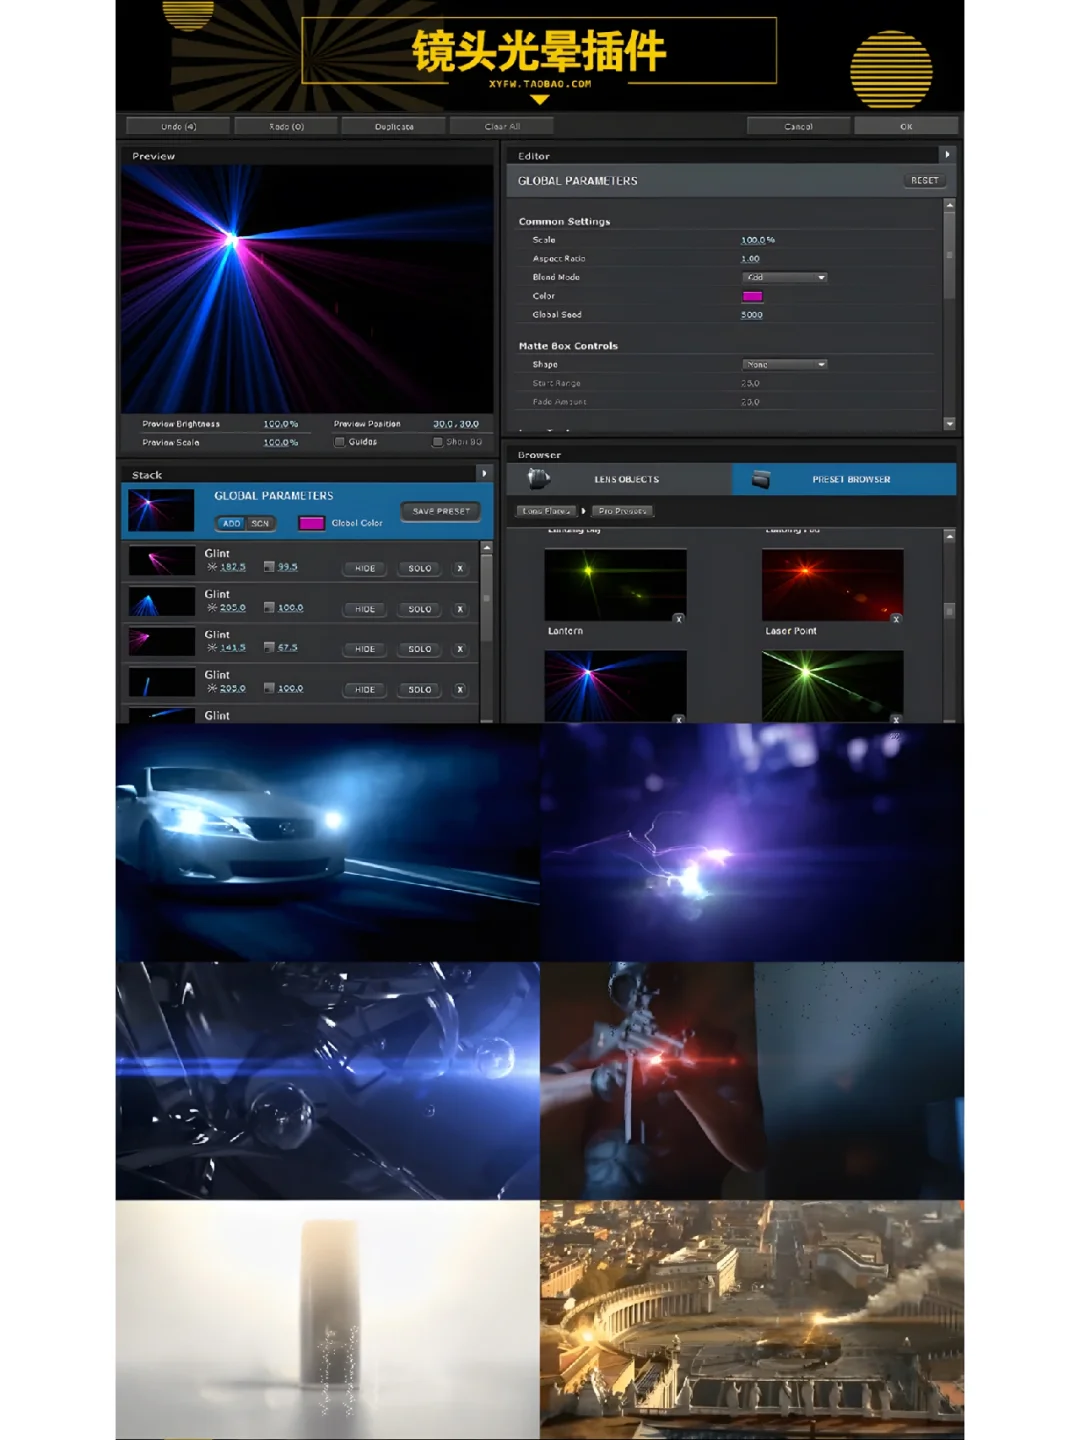Click Clear All

pyautogui.click(x=502, y=126)
